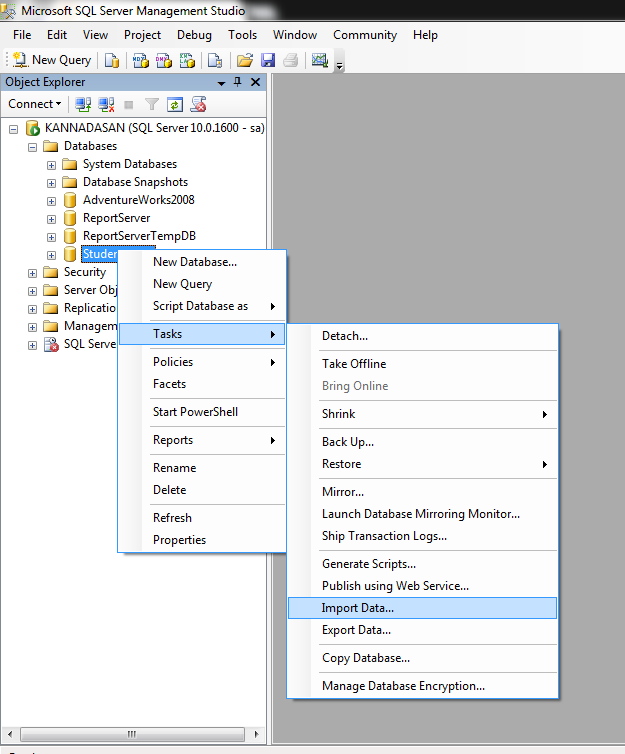The image size is (625, 754).
Task: Open the File menu
Action: [22, 35]
